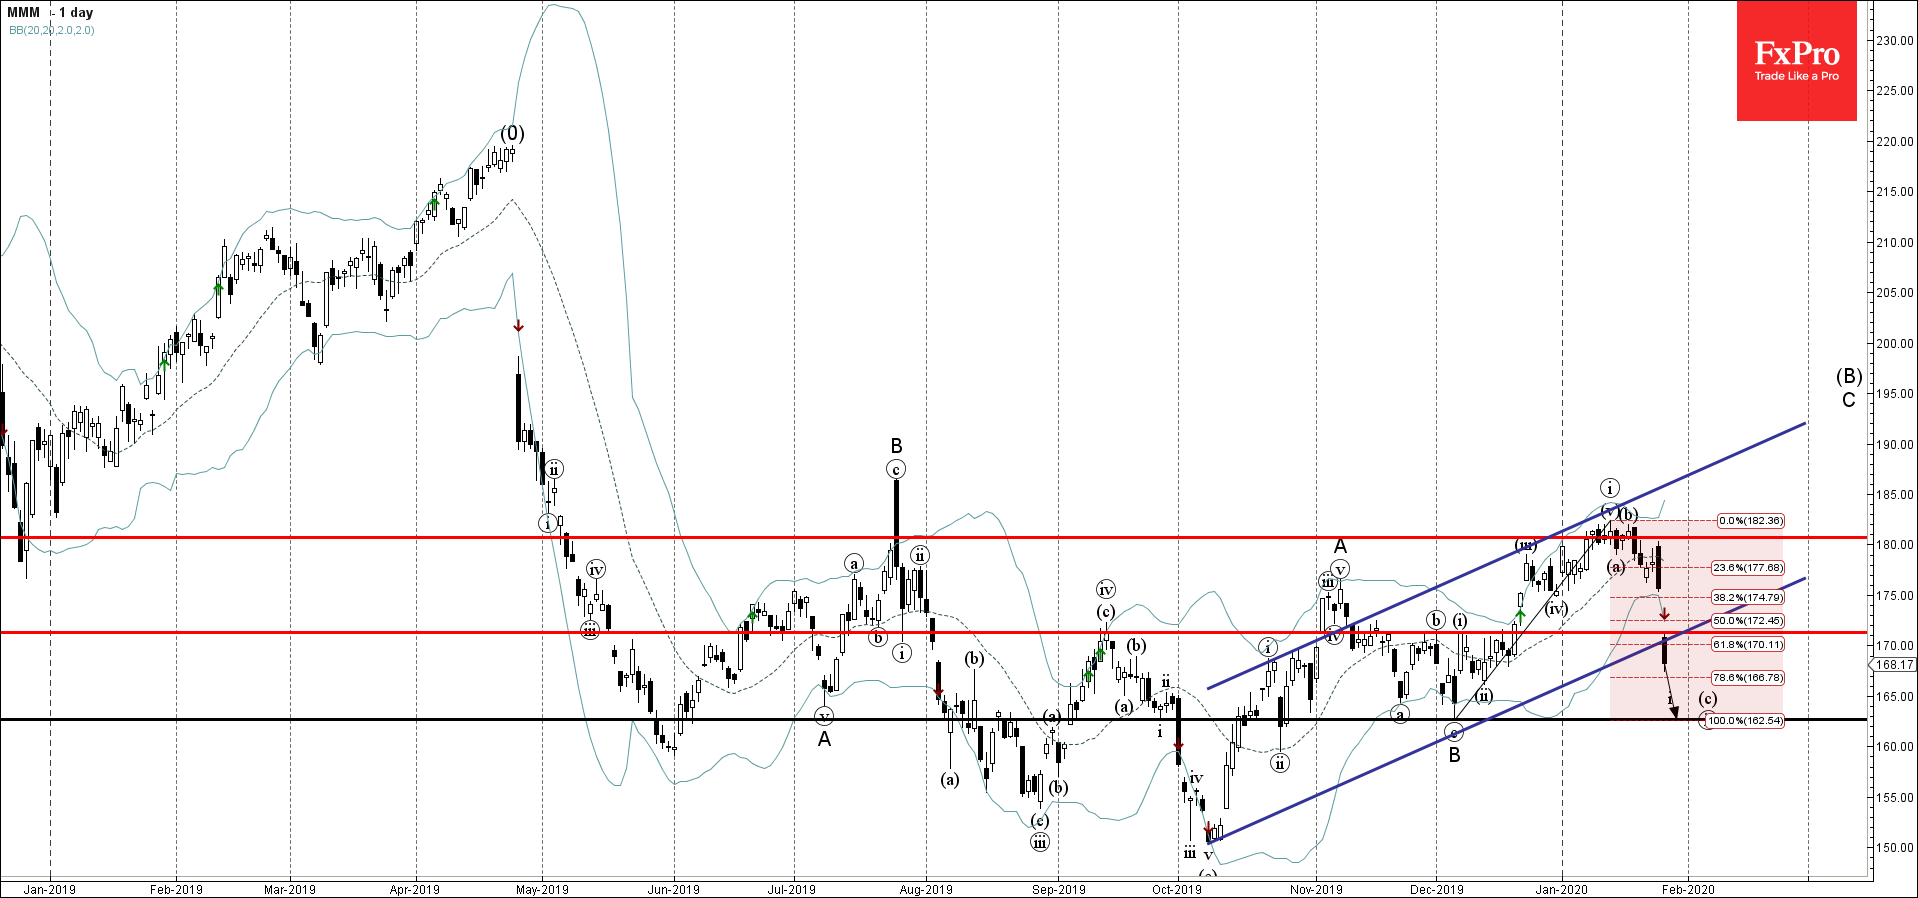
Task: Click the 100.0%(162.54) Fibonacci label
Action: click(1744, 720)
